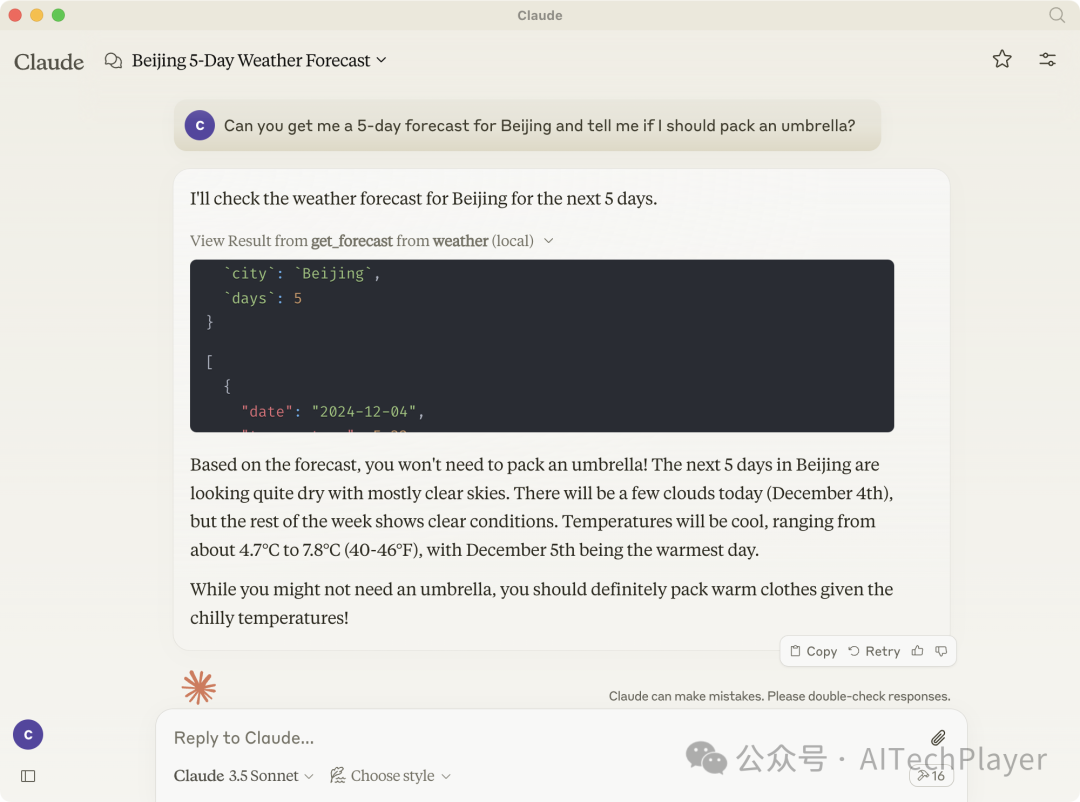Copy the response
Image resolution: width=1080 pixels, height=802 pixels.
click(x=813, y=651)
